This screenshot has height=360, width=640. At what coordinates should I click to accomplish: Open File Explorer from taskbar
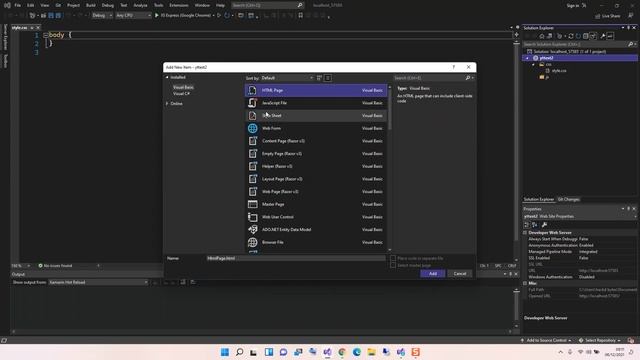pyautogui.click(x=371, y=352)
